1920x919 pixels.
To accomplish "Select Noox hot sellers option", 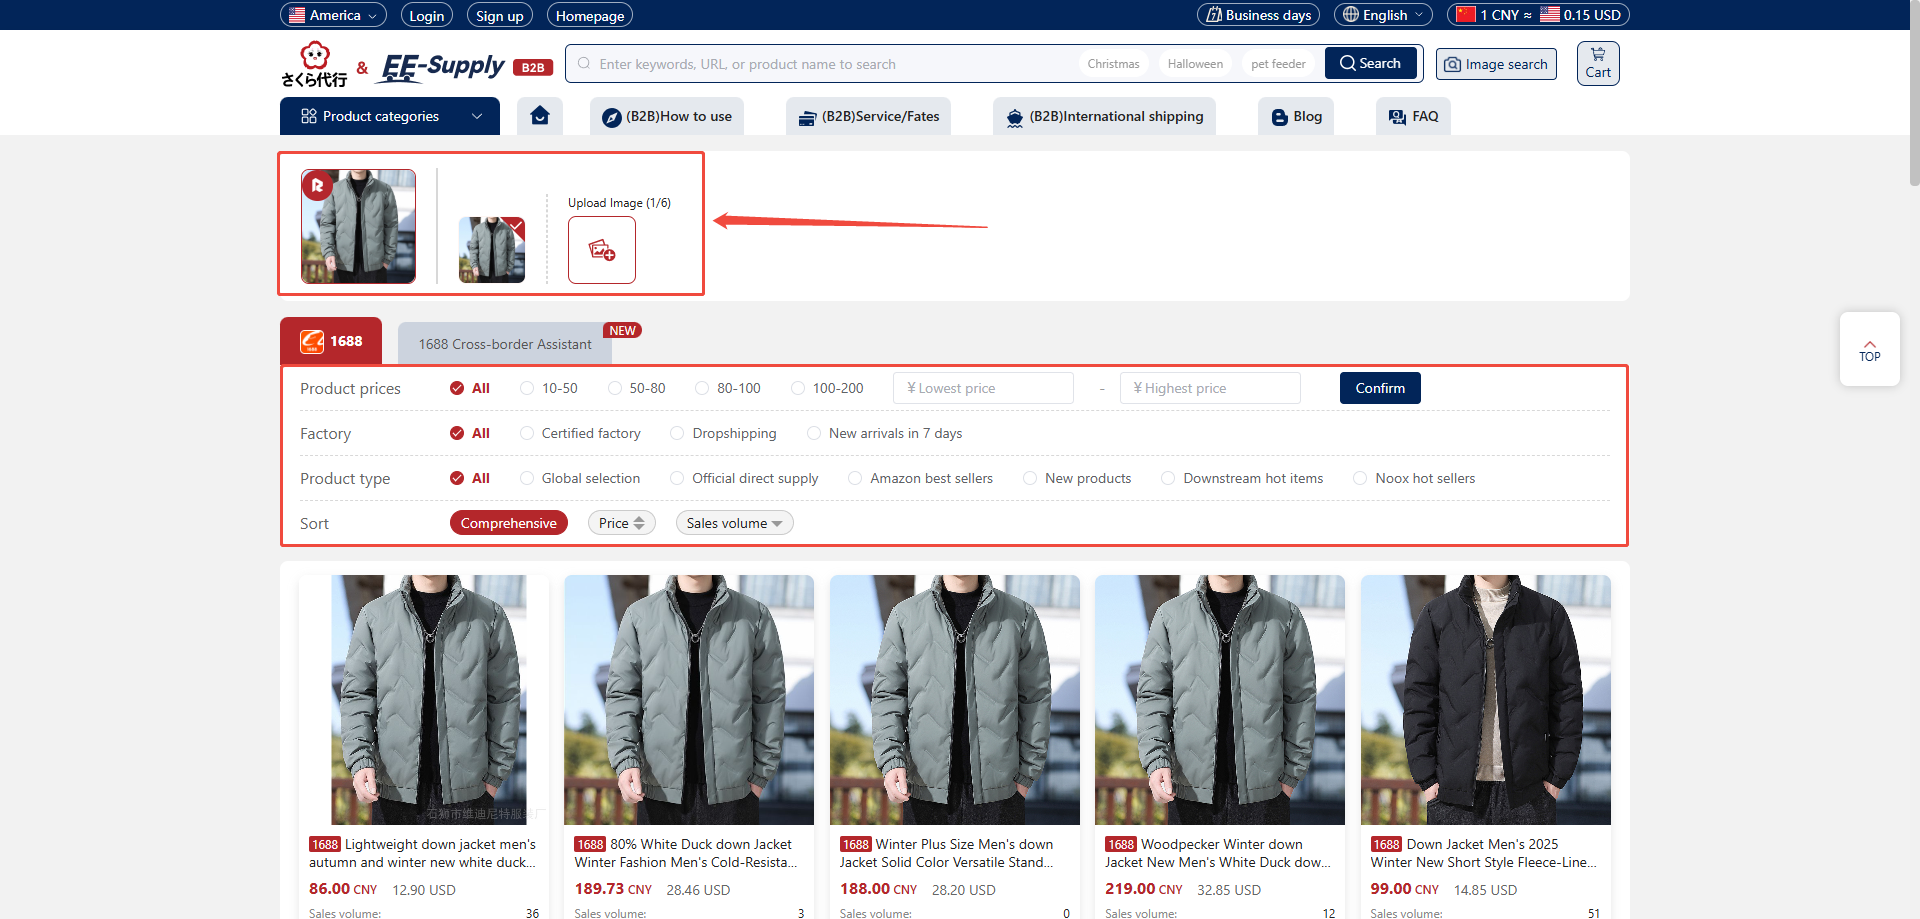I will coord(1415,478).
